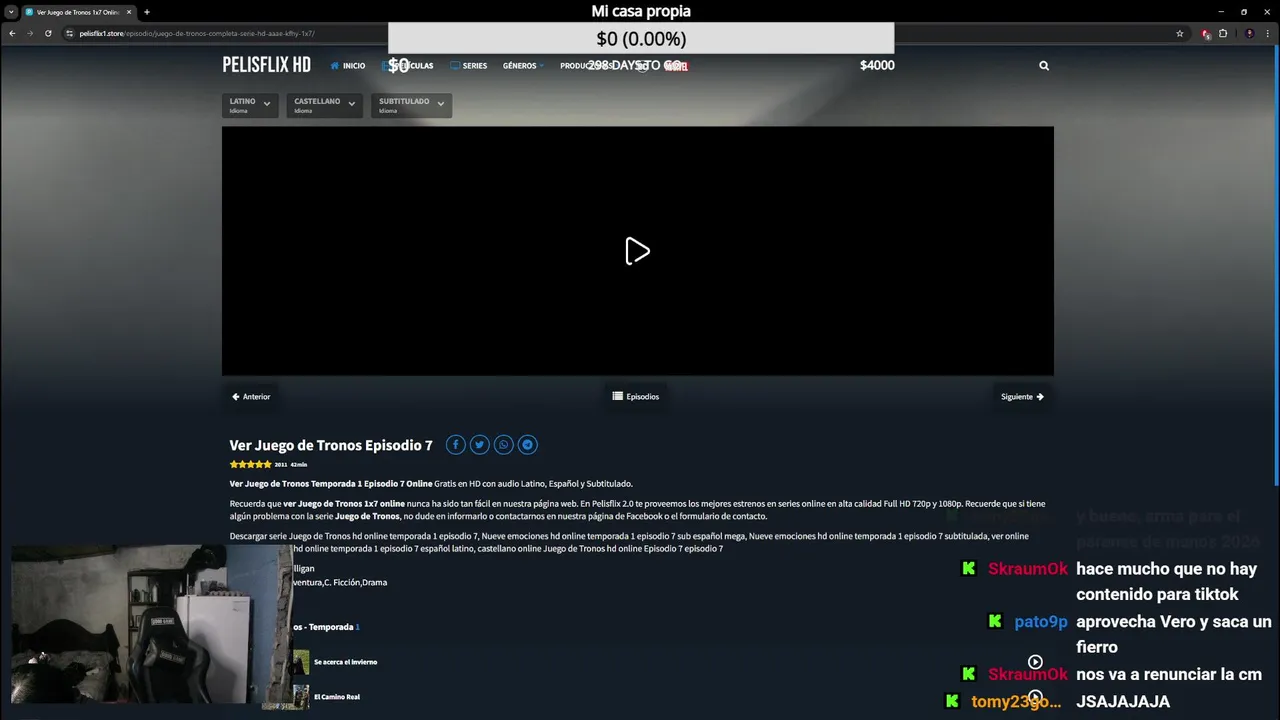This screenshot has width=1280, height=720.
Task: Click the $4000 goal amount
Action: click(x=877, y=65)
